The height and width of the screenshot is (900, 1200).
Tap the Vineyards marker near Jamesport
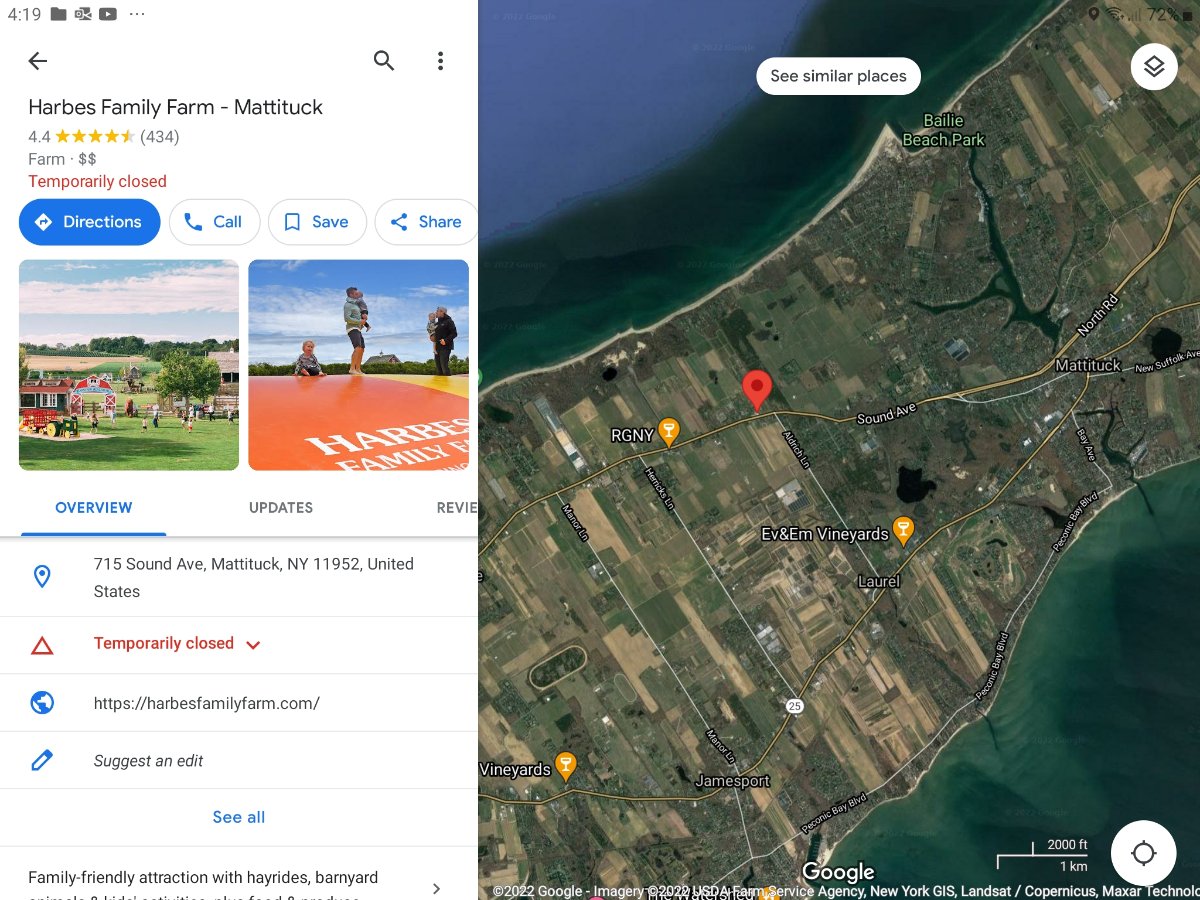(x=566, y=767)
